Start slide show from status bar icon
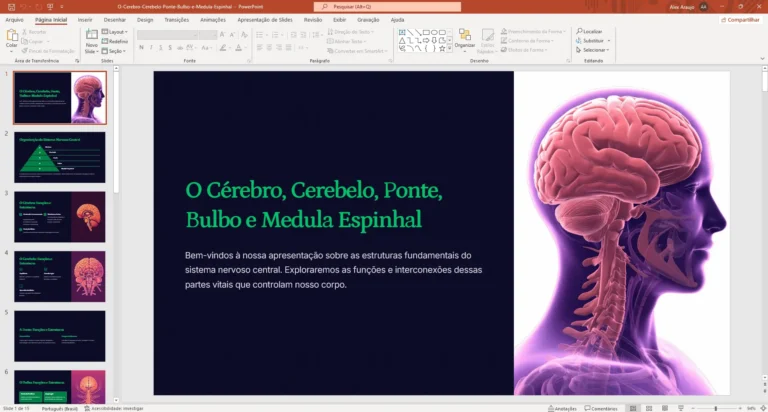Image resolution: width=768 pixels, height=412 pixels. (x=680, y=408)
